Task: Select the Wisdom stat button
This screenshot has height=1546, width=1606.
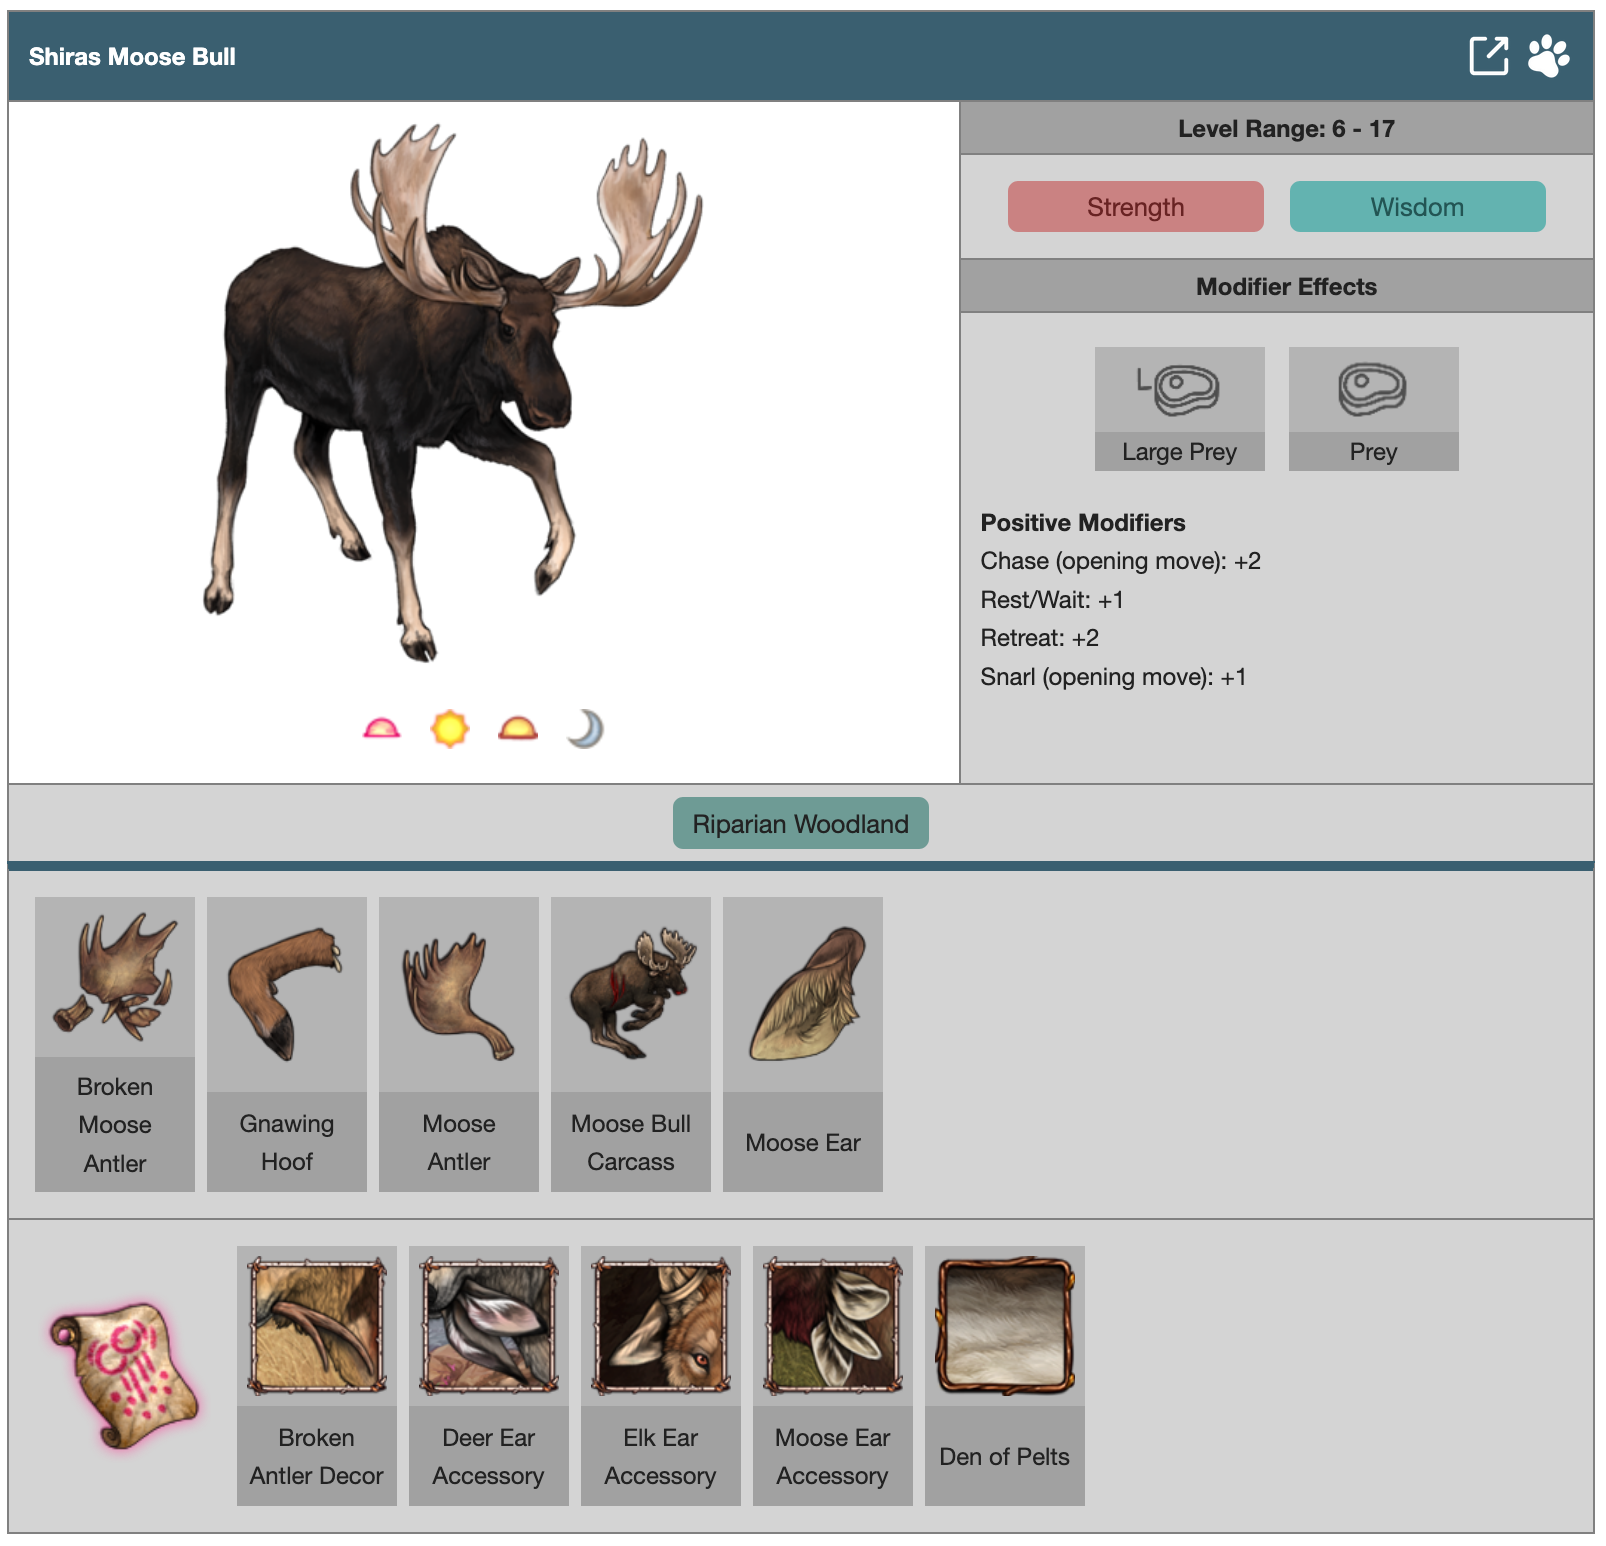Action: 1417,207
